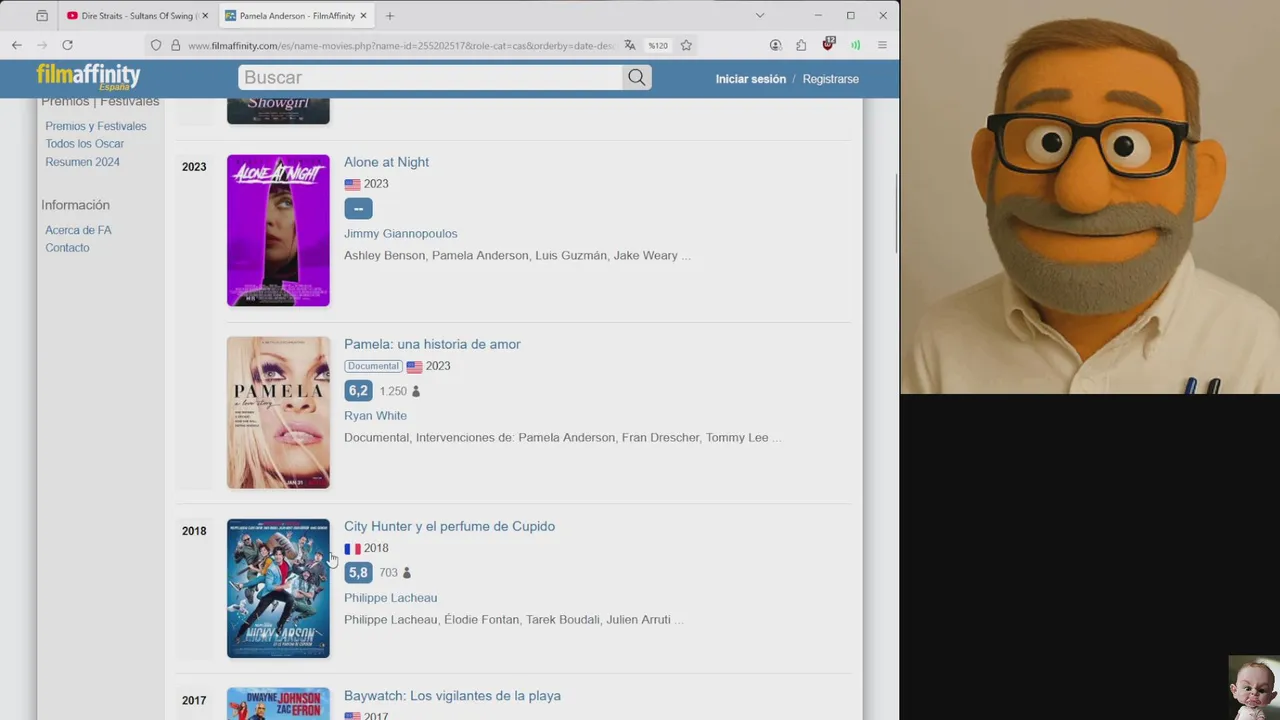Select the Pamela Anderson FilmAffinity tab
This screenshot has width=1280, height=720.
tap(296, 16)
